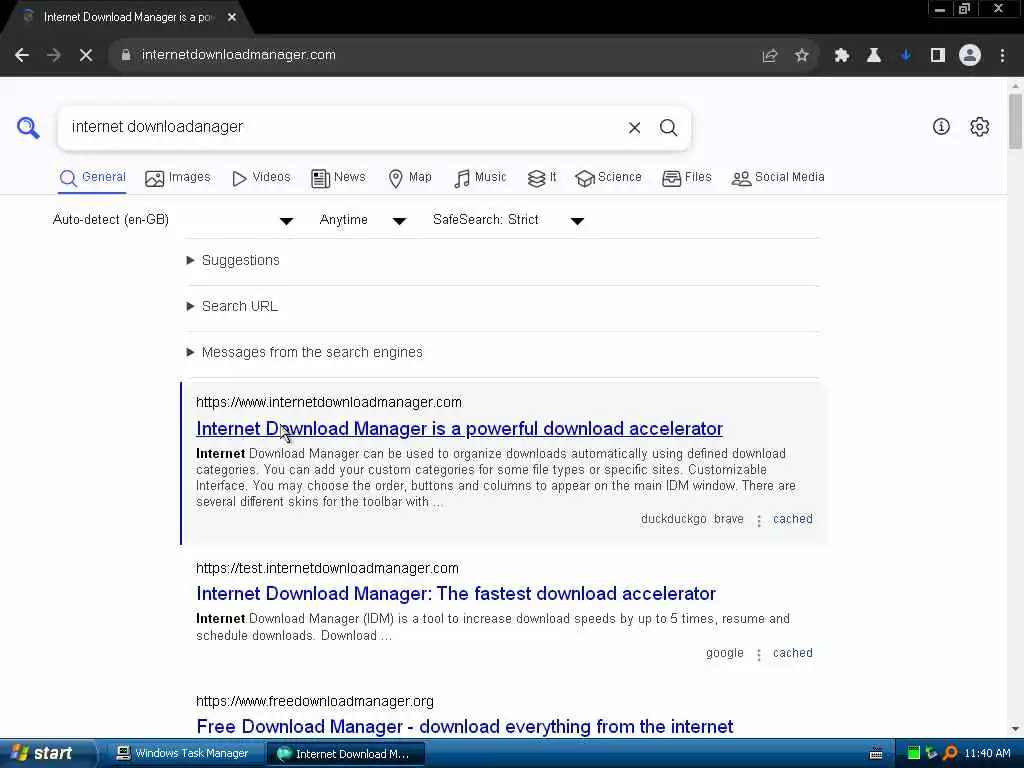
Task: Open the preferences gear icon
Action: click(x=980, y=127)
